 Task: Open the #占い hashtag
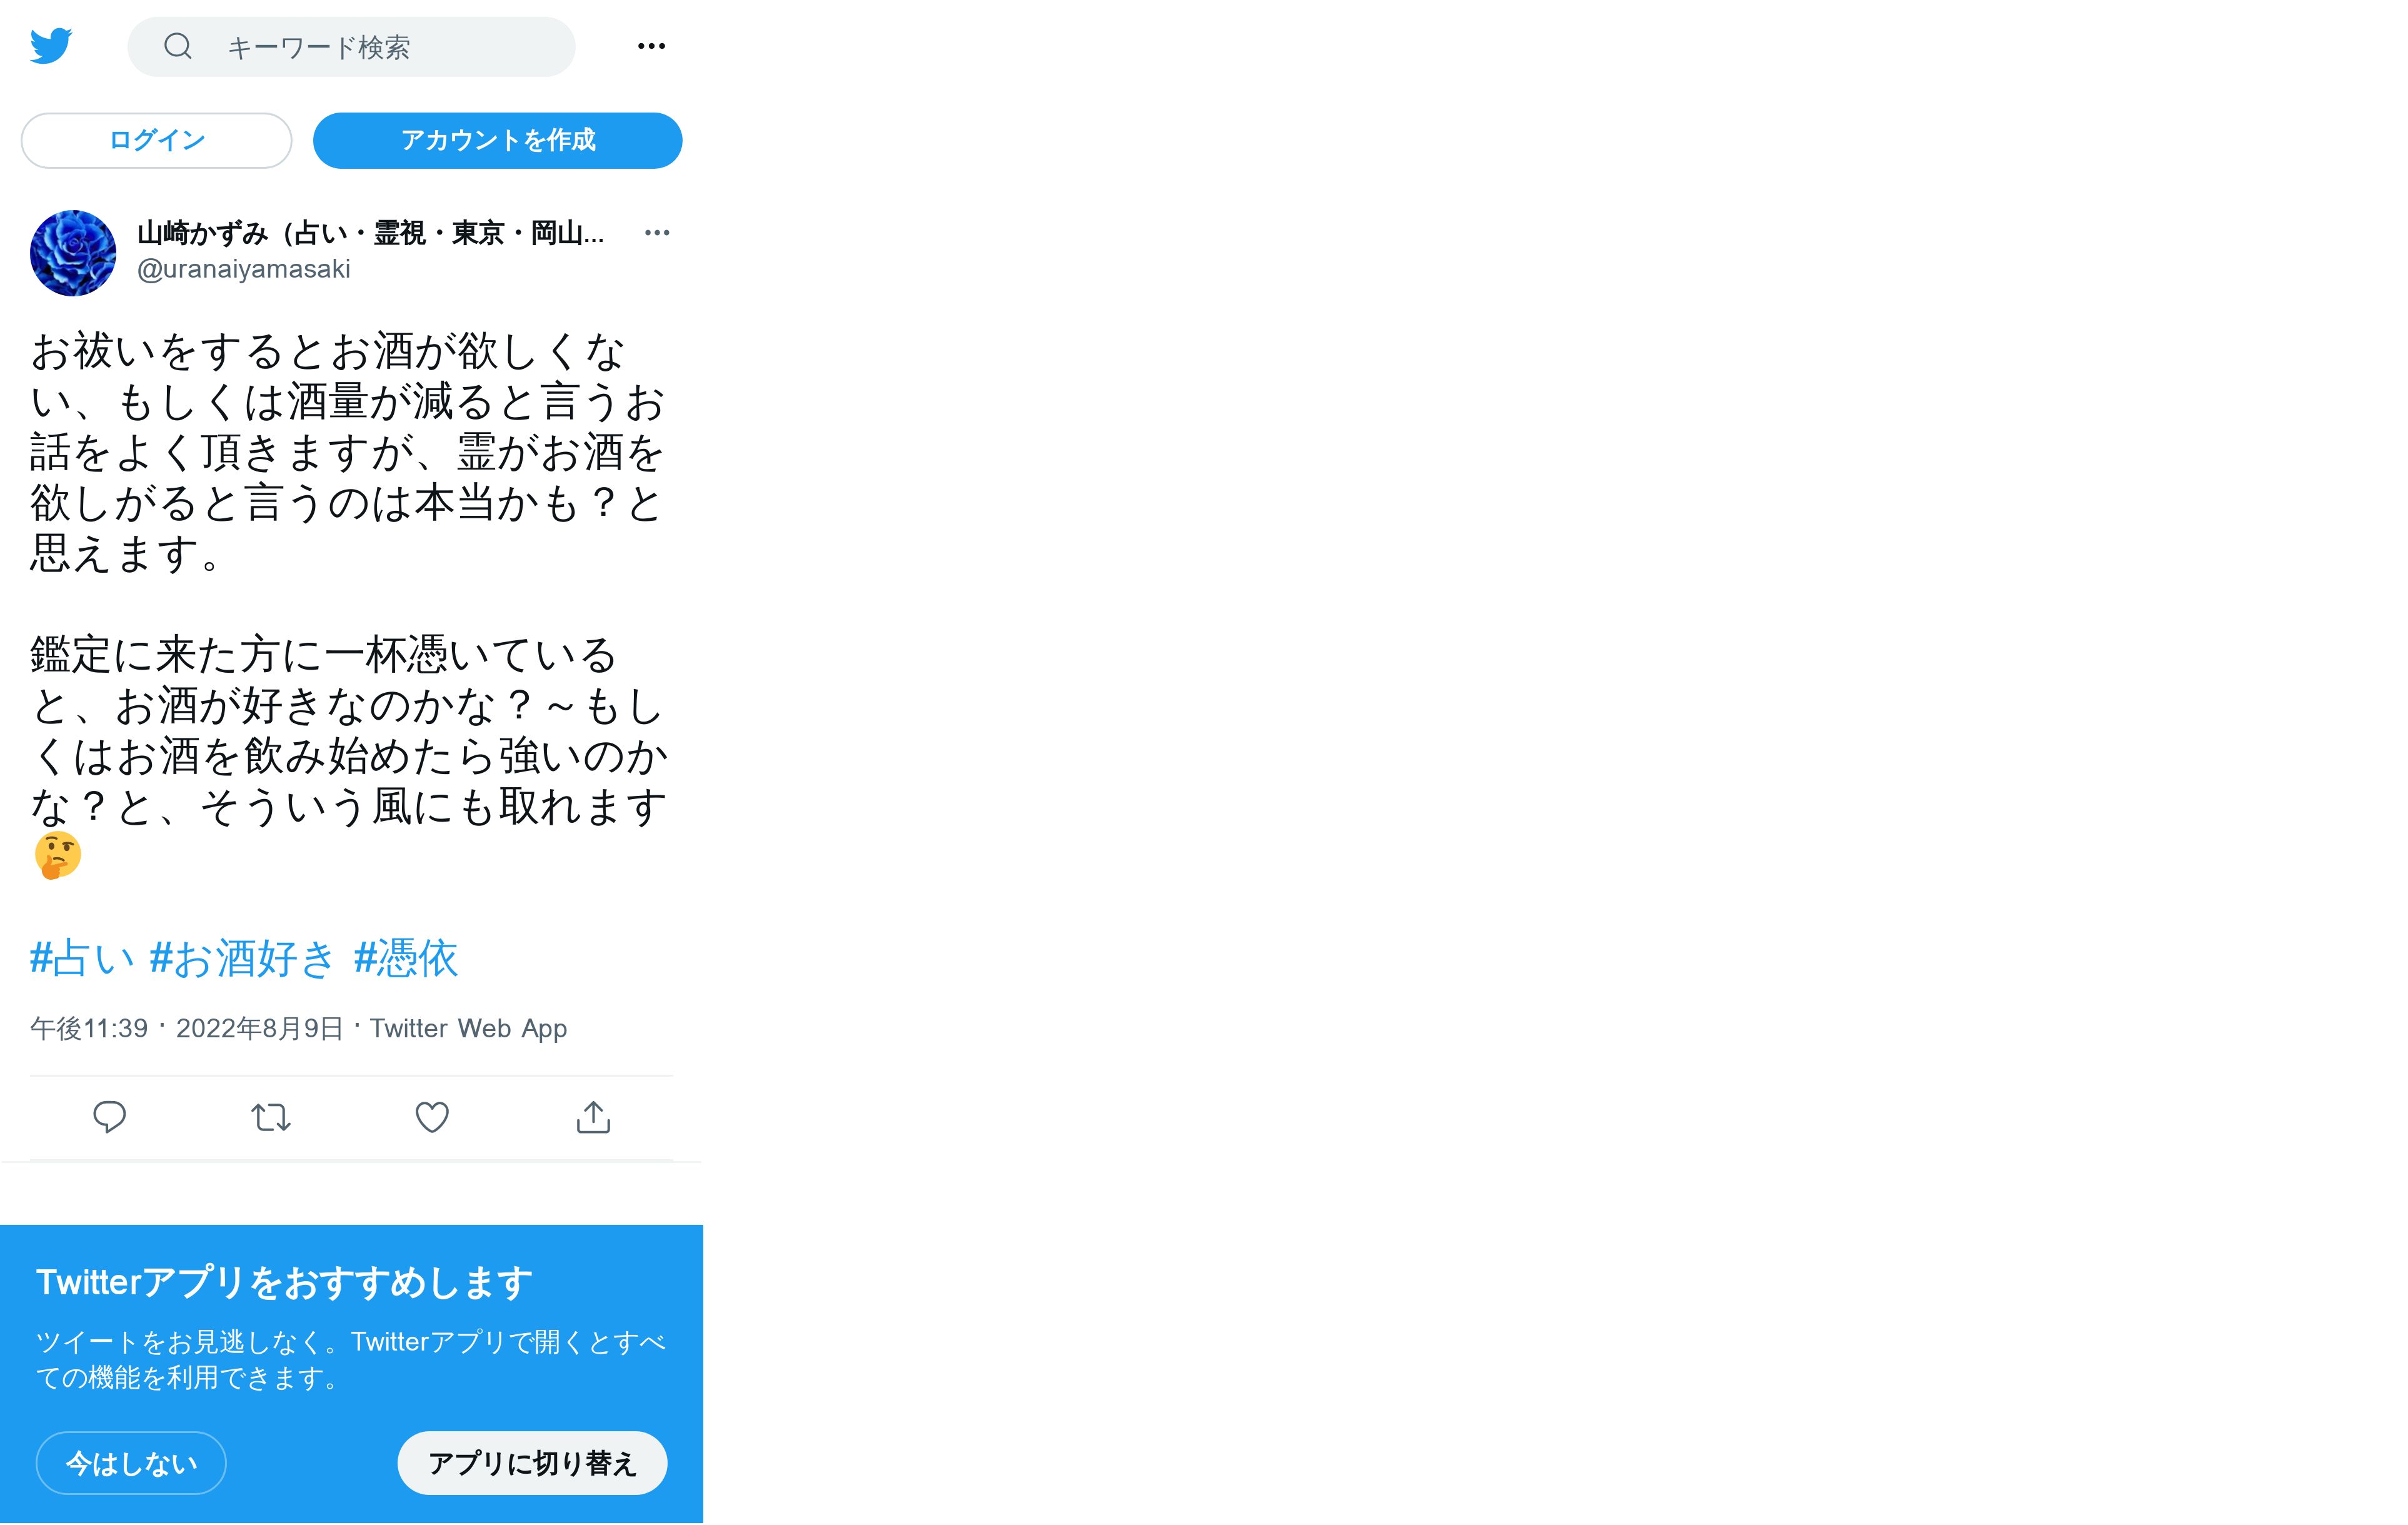point(82,958)
